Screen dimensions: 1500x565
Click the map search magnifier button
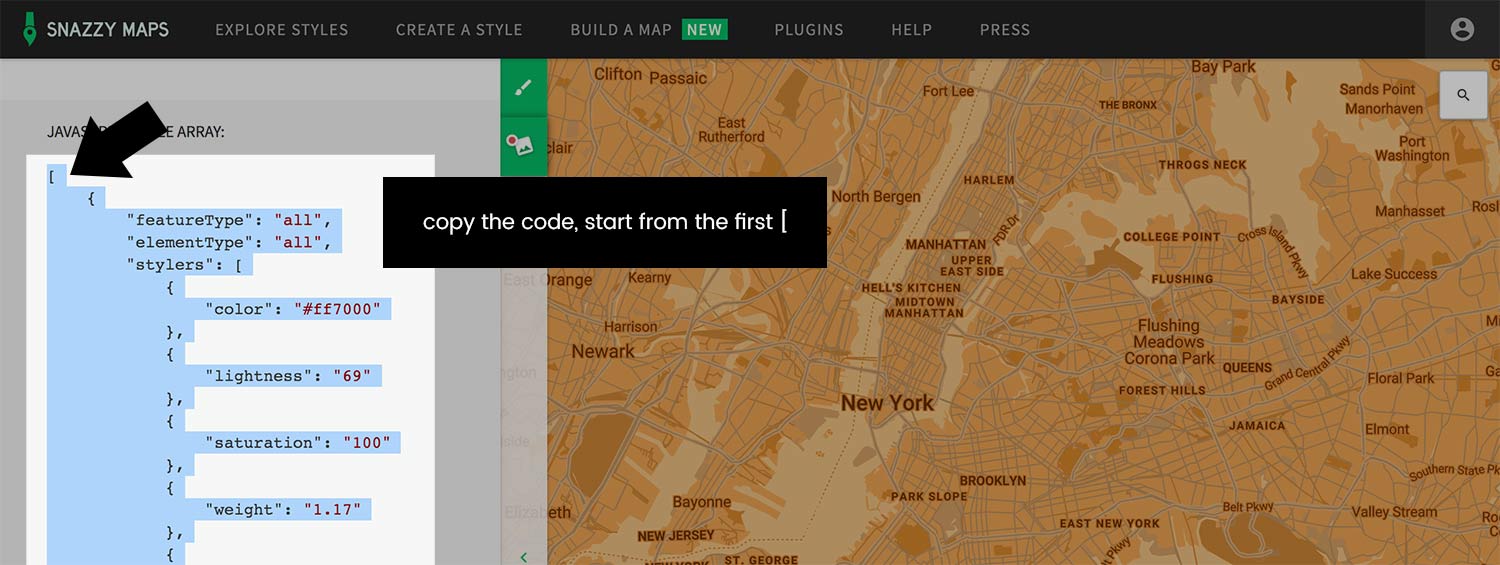(1463, 95)
